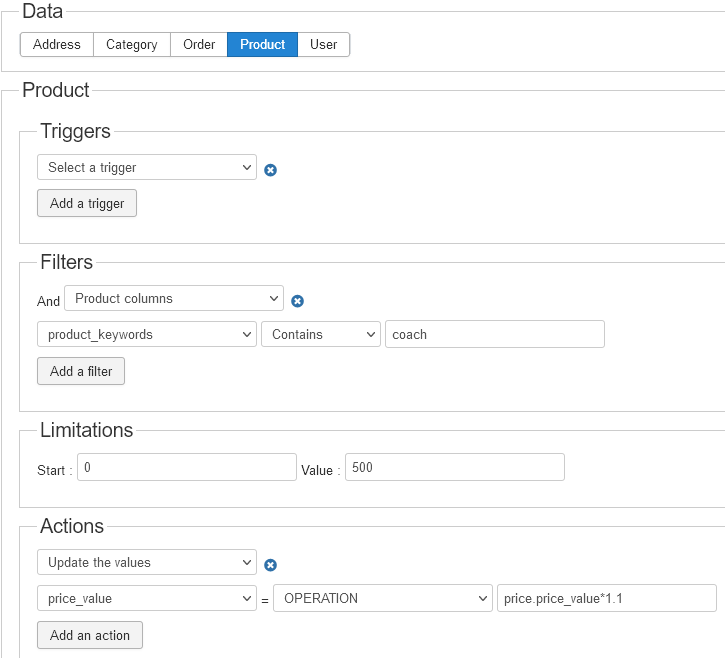Expand the Product columns filter type dropdown

173,298
